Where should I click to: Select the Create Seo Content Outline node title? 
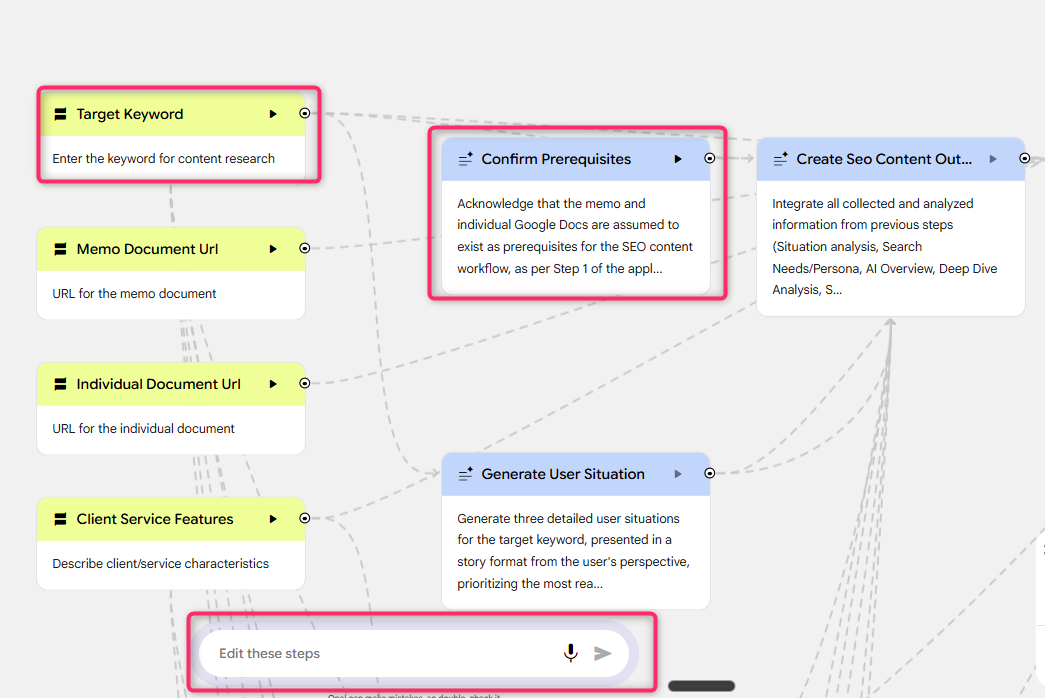tap(884, 159)
